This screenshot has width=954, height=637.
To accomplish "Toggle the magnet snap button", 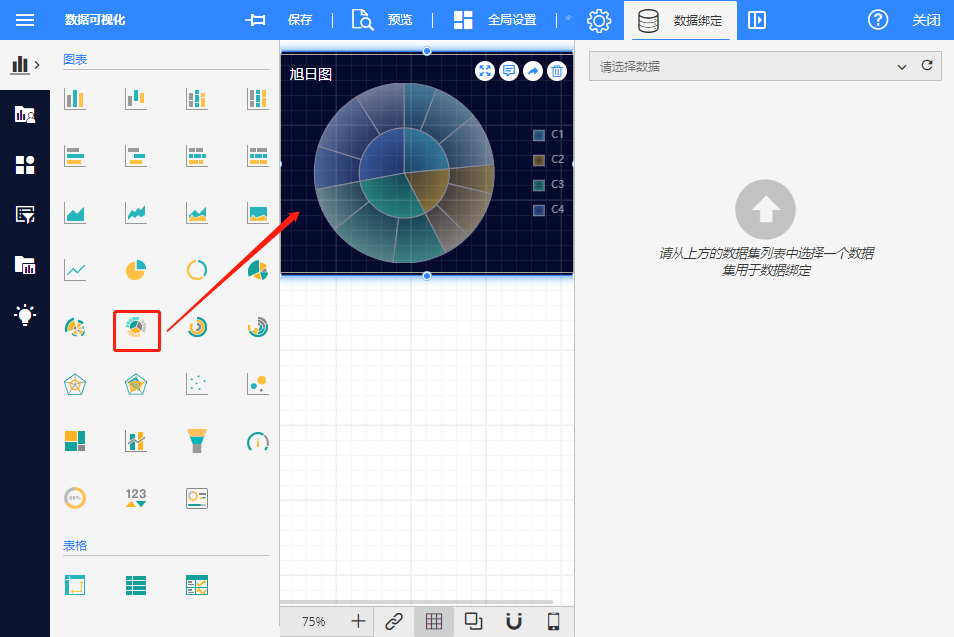I will click(514, 622).
